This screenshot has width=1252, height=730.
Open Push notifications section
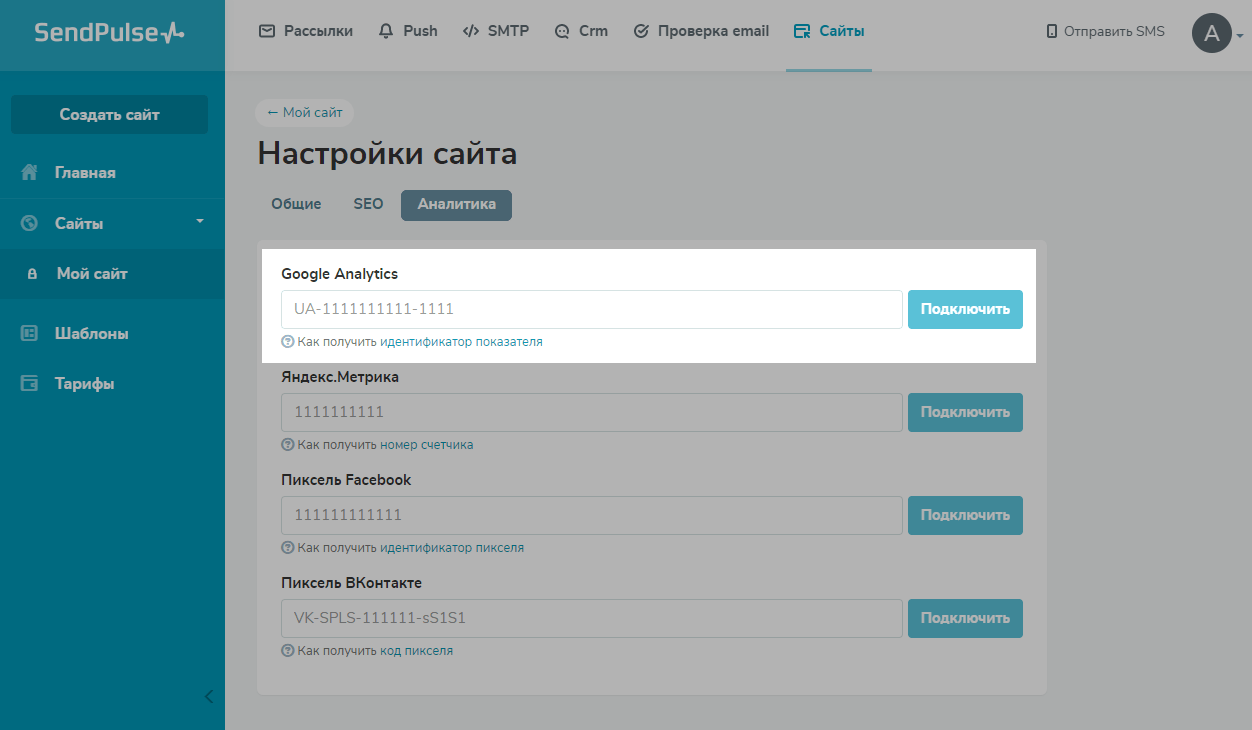pos(408,31)
